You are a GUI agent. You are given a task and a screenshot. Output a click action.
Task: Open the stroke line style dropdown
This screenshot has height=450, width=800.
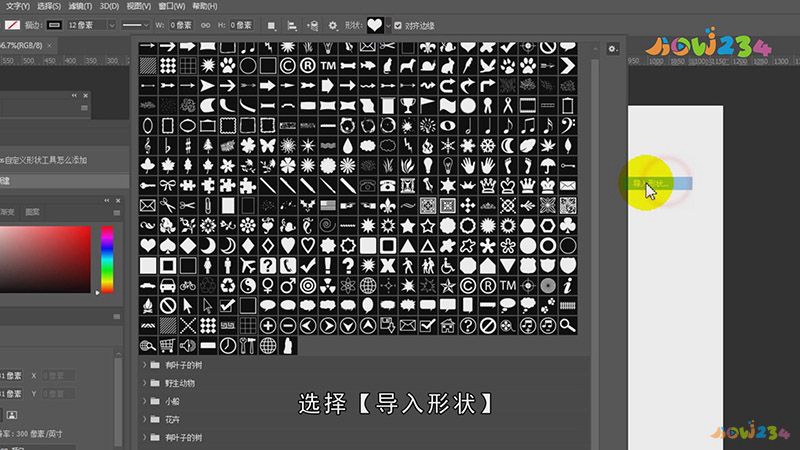coord(136,25)
